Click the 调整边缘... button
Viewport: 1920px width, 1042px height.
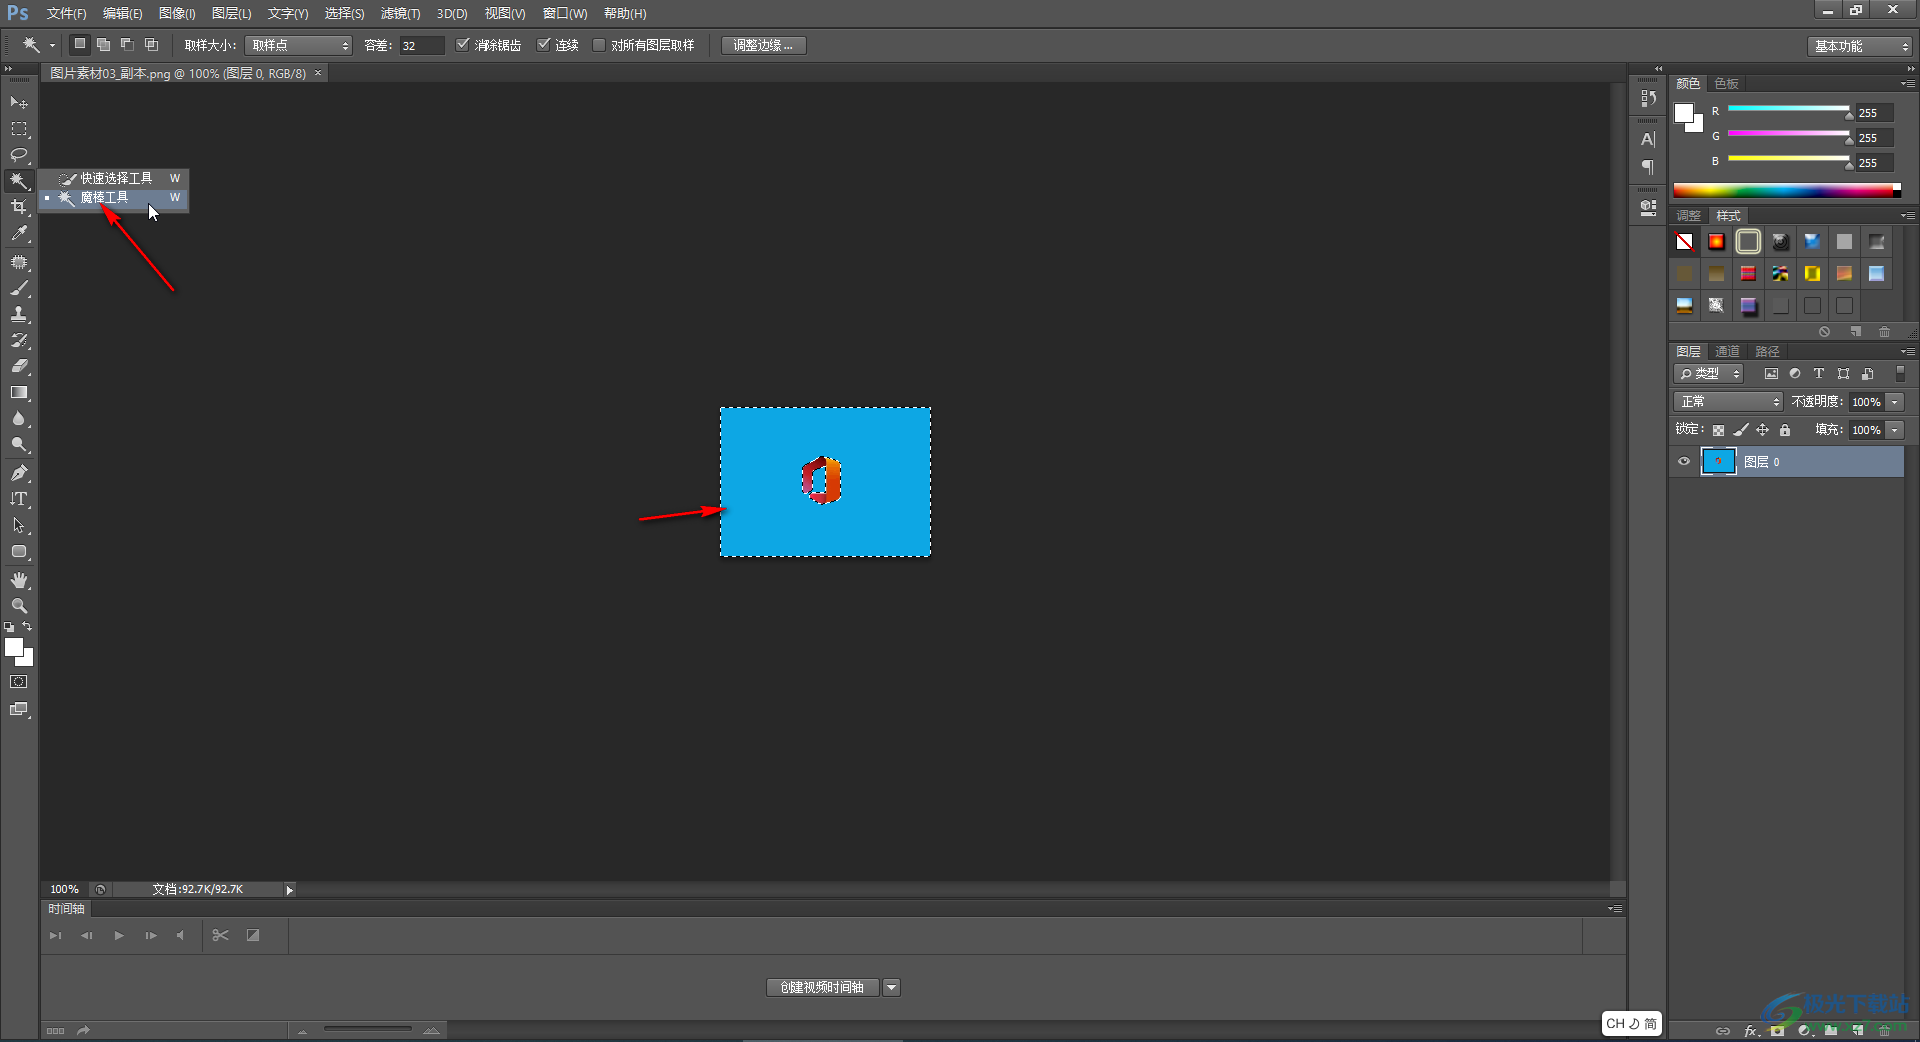[x=763, y=45]
